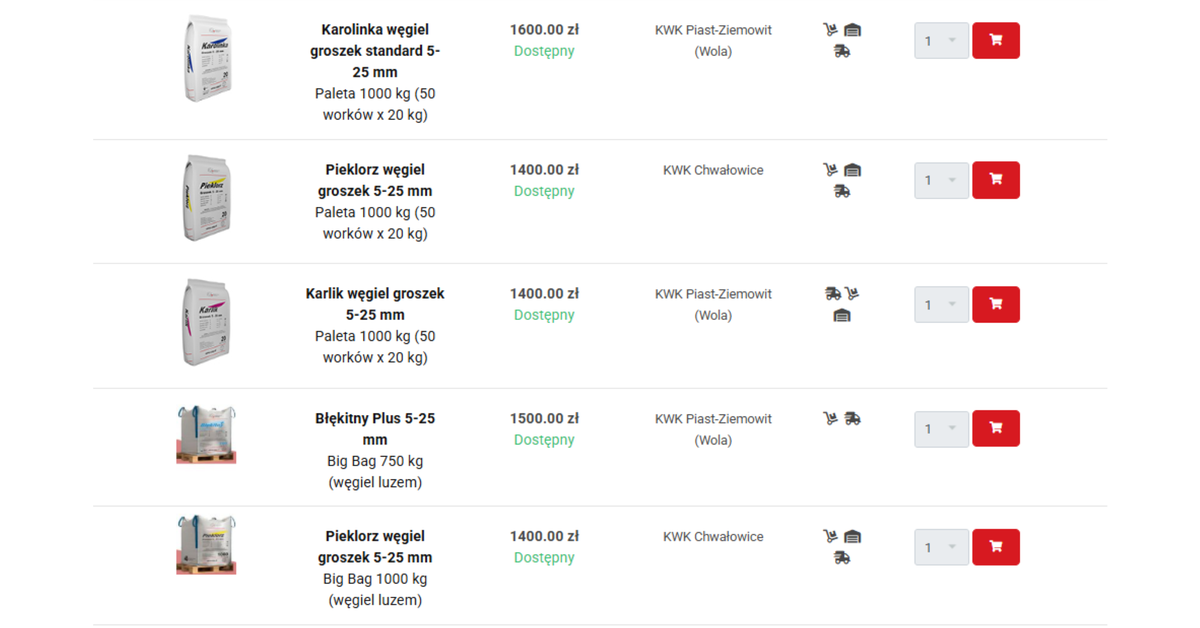Image resolution: width=1200 pixels, height=628 pixels.
Task: Open quantity dropdown for Karolinka coal
Action: pyautogui.click(x=941, y=41)
